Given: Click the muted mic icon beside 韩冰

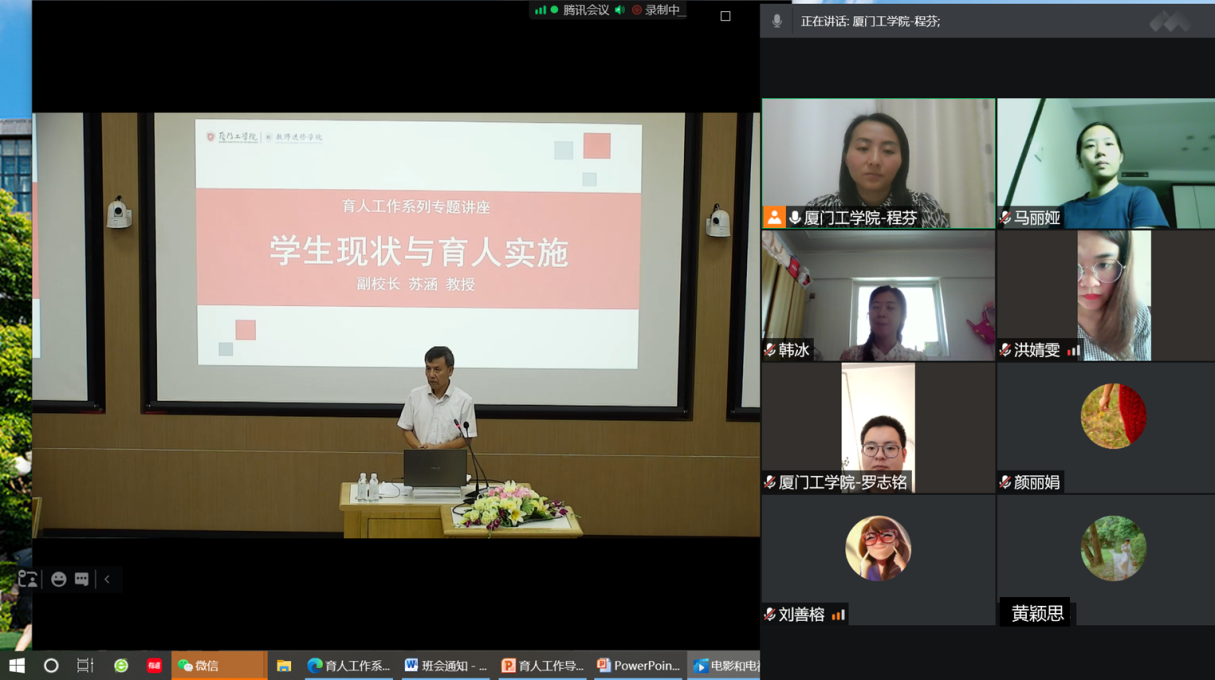Looking at the screenshot, I should point(770,350).
